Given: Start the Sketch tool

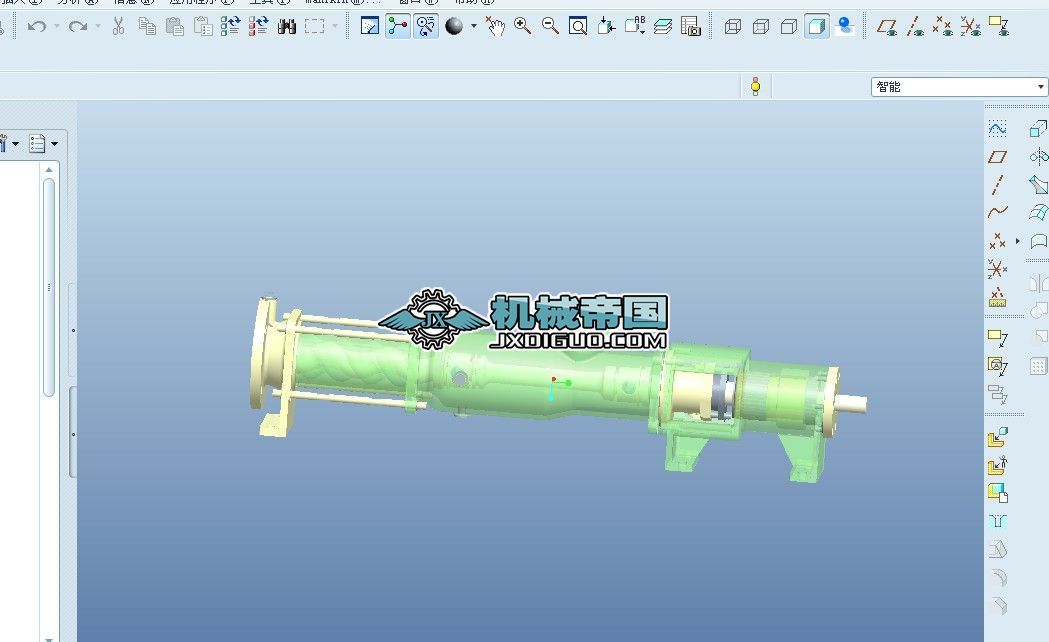Looking at the screenshot, I should coord(997,128).
